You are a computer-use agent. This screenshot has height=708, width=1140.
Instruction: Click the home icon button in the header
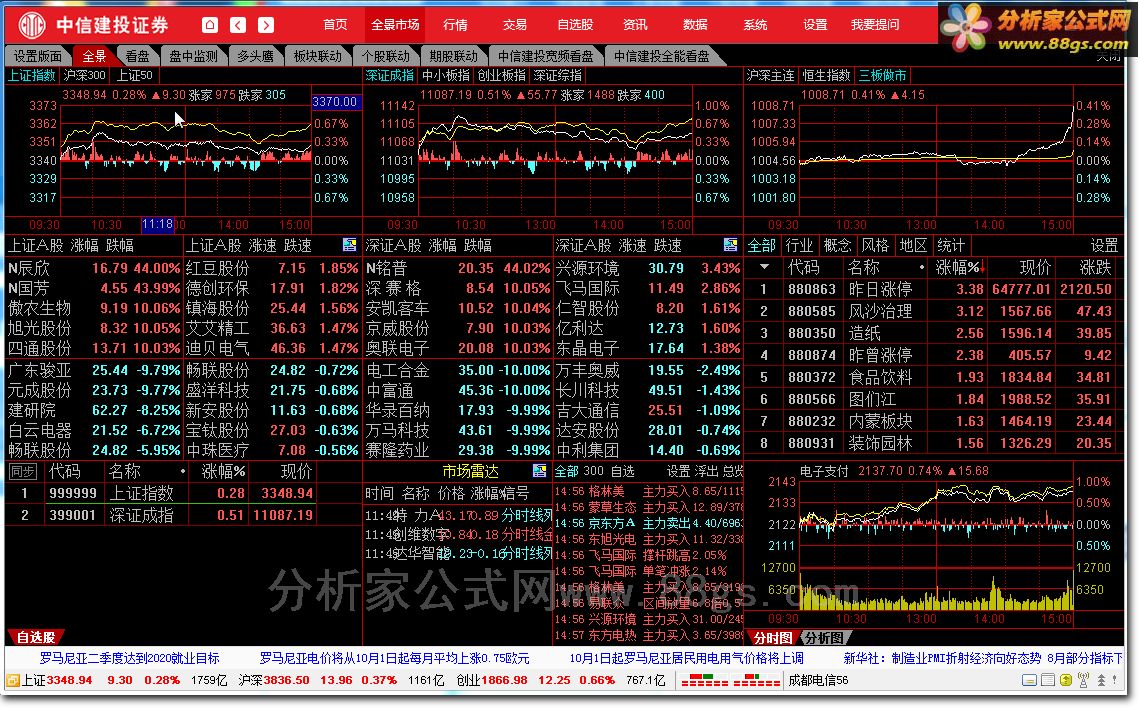[209, 25]
